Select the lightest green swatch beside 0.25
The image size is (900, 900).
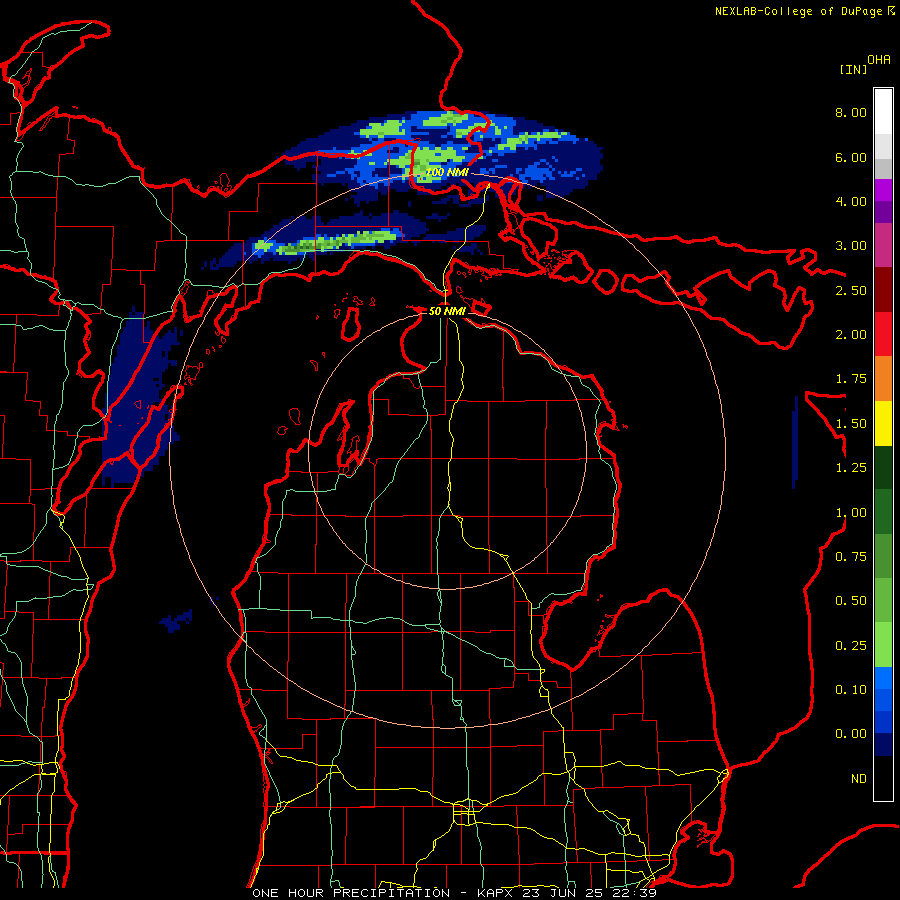[x=883, y=645]
